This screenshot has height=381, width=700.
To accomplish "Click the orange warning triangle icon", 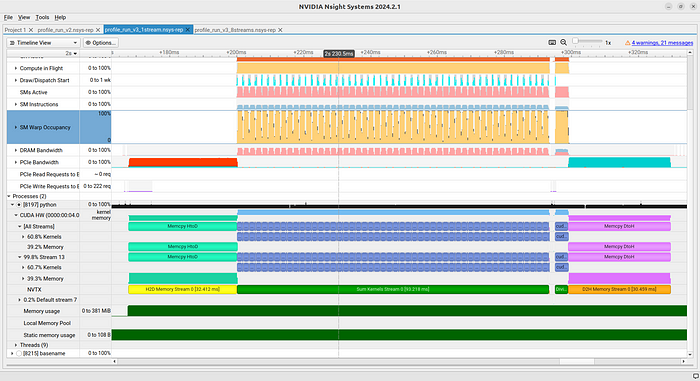I will coord(627,43).
